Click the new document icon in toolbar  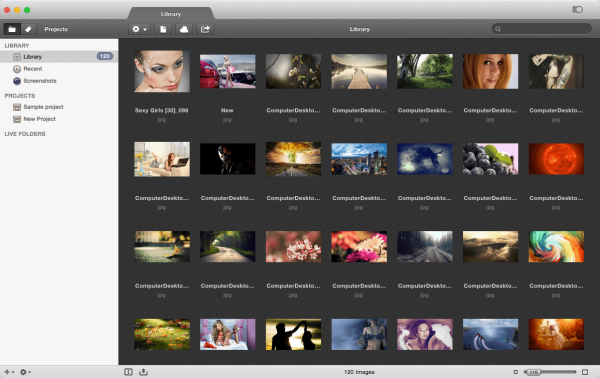coord(163,29)
